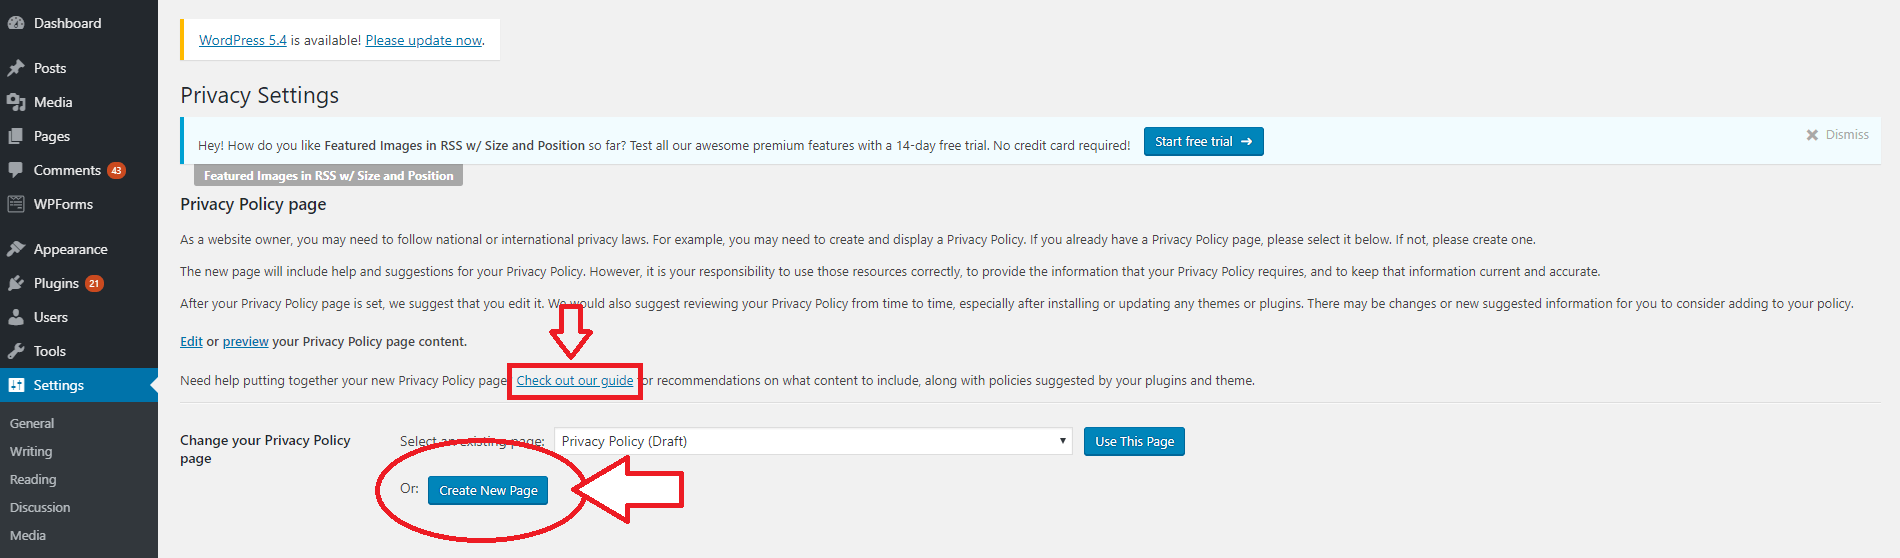This screenshot has width=1900, height=558.
Task: Click the Plugins plug icon
Action: (16, 283)
